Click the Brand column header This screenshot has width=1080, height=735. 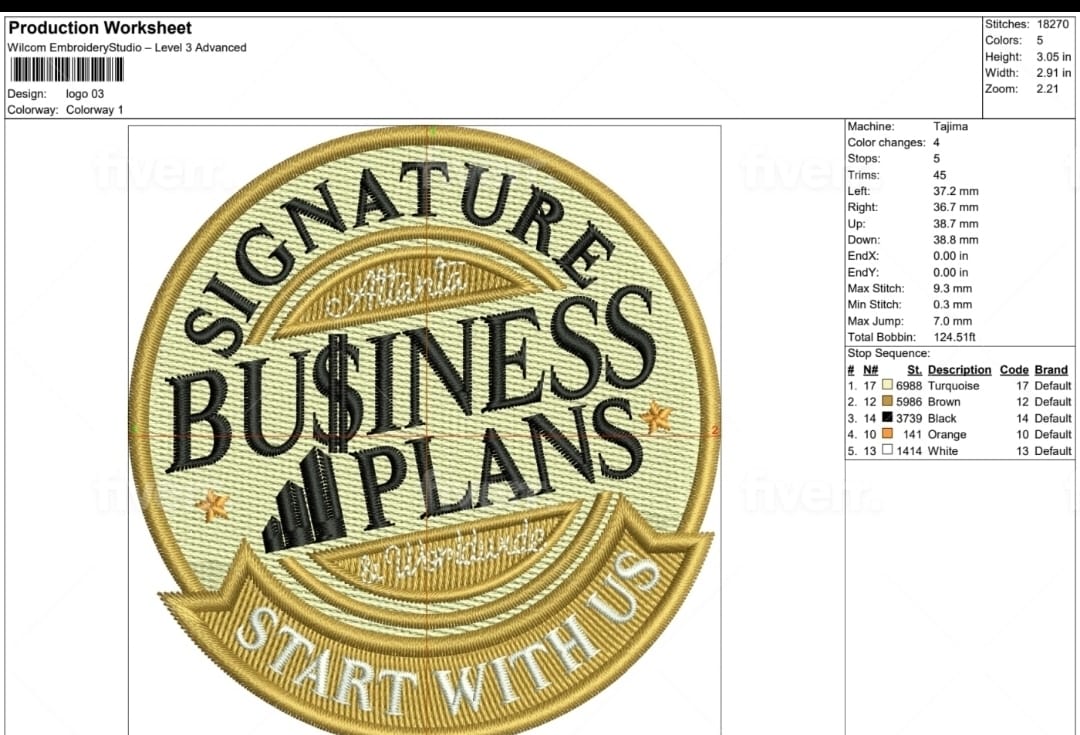pyautogui.click(x=1051, y=370)
